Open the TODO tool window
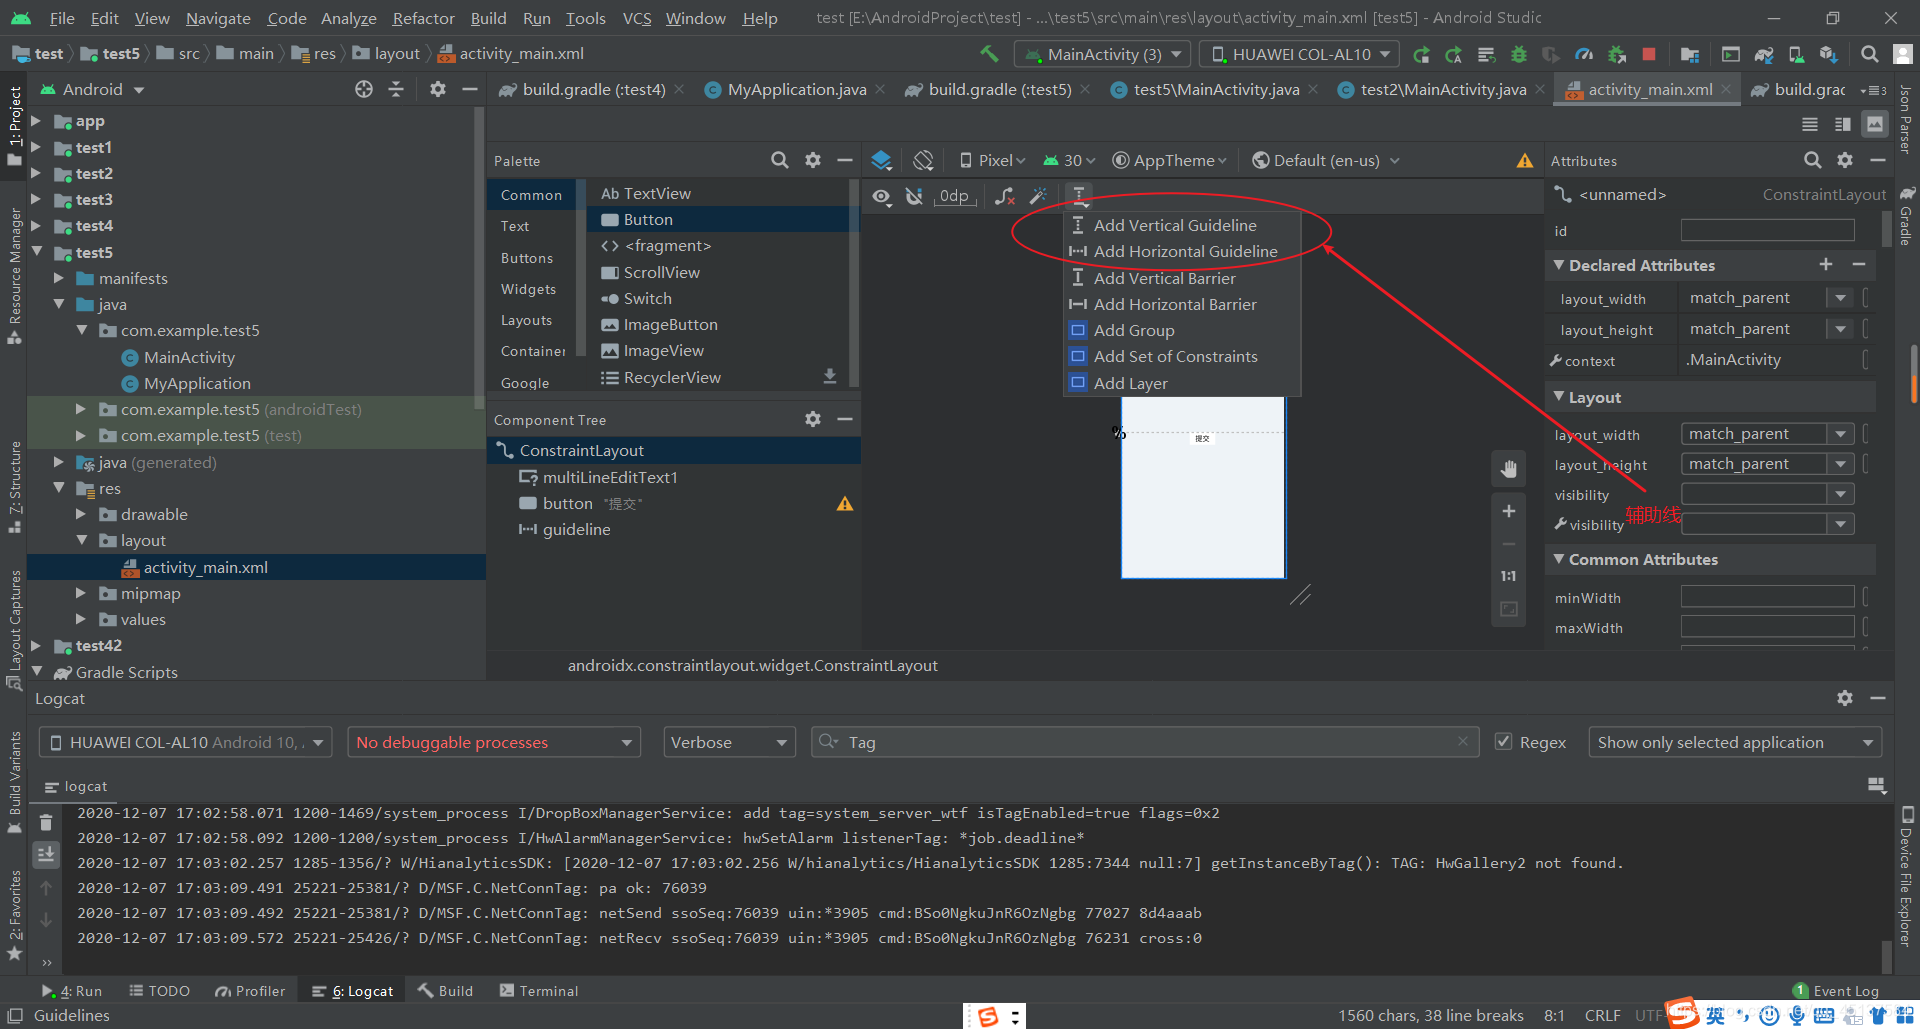The width and height of the screenshot is (1920, 1029). (x=160, y=990)
